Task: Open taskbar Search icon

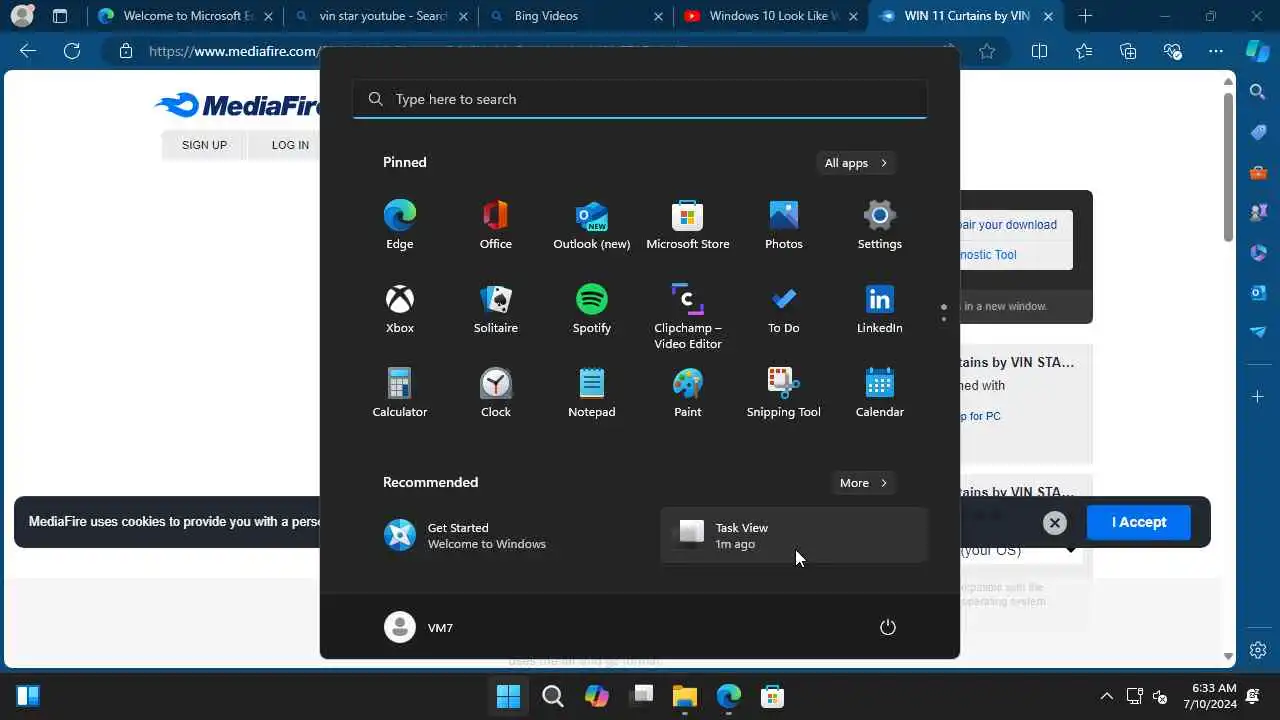Action: [552, 696]
